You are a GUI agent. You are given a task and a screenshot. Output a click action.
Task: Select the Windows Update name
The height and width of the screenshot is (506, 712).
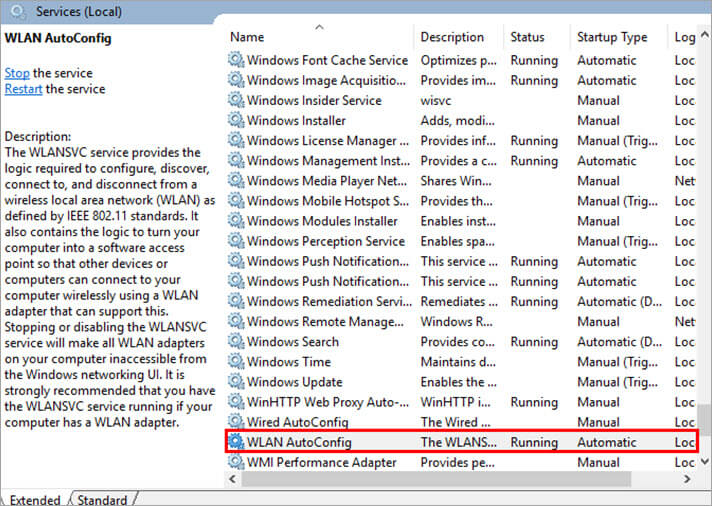[295, 382]
